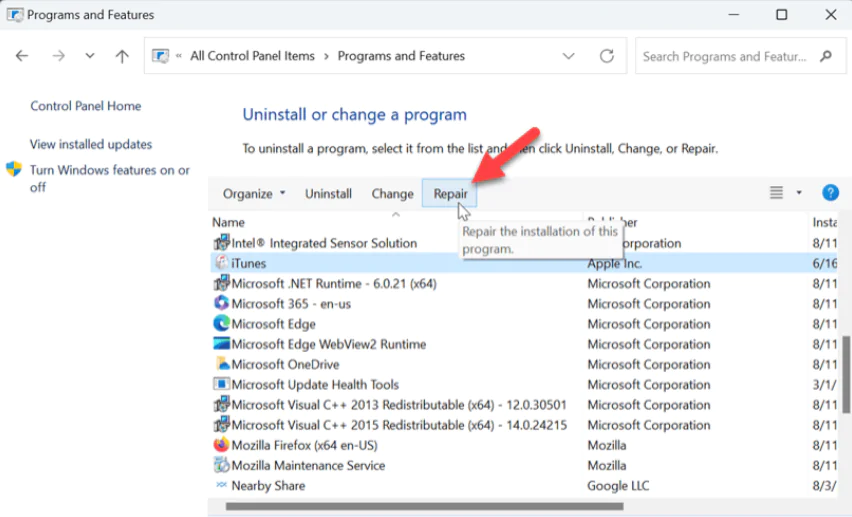Sort by the Name column header
Viewport: 852px width, 517px height.
pos(228,222)
